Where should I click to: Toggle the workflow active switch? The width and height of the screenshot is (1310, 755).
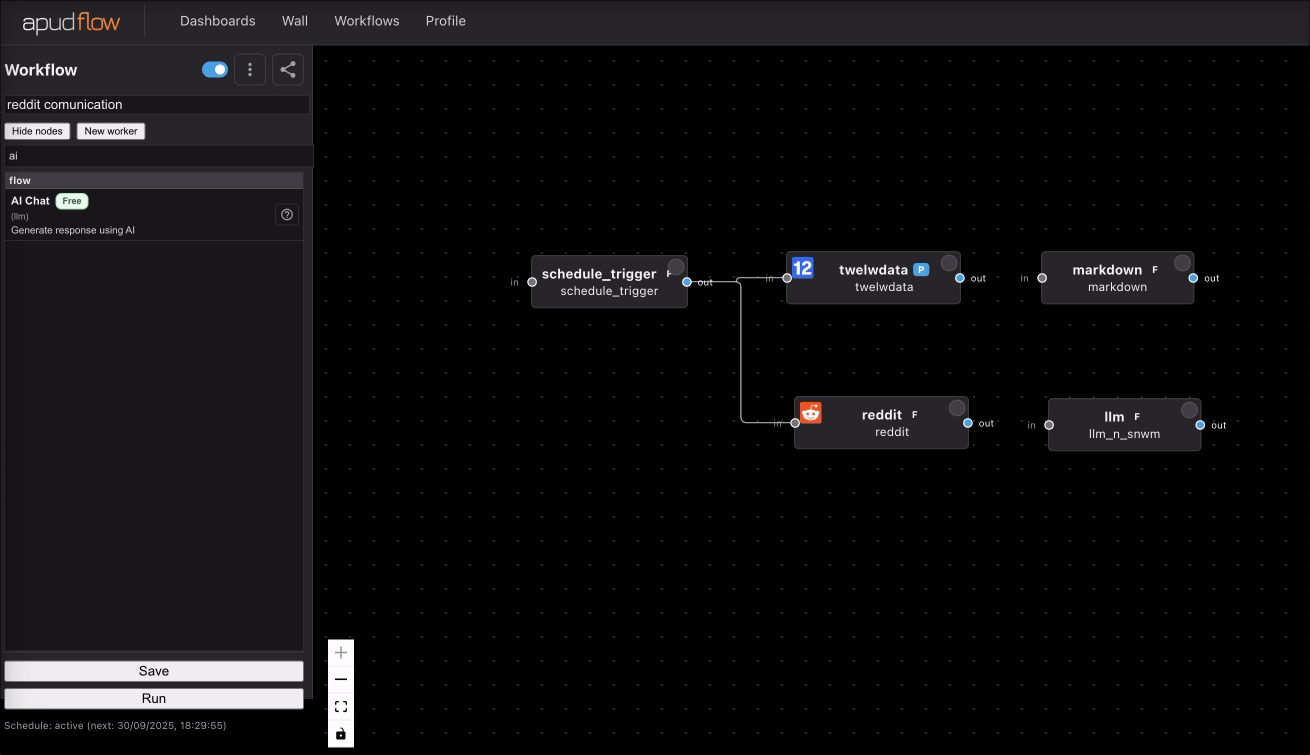pos(215,69)
